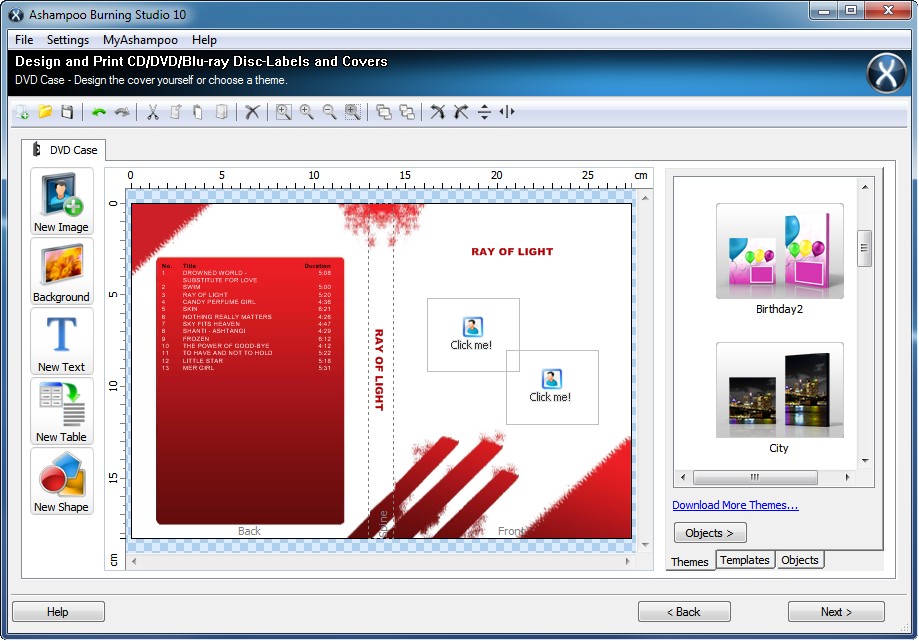Click the theme list scroll-left arrow
Viewport: 919px width, 641px height.
tap(683, 478)
